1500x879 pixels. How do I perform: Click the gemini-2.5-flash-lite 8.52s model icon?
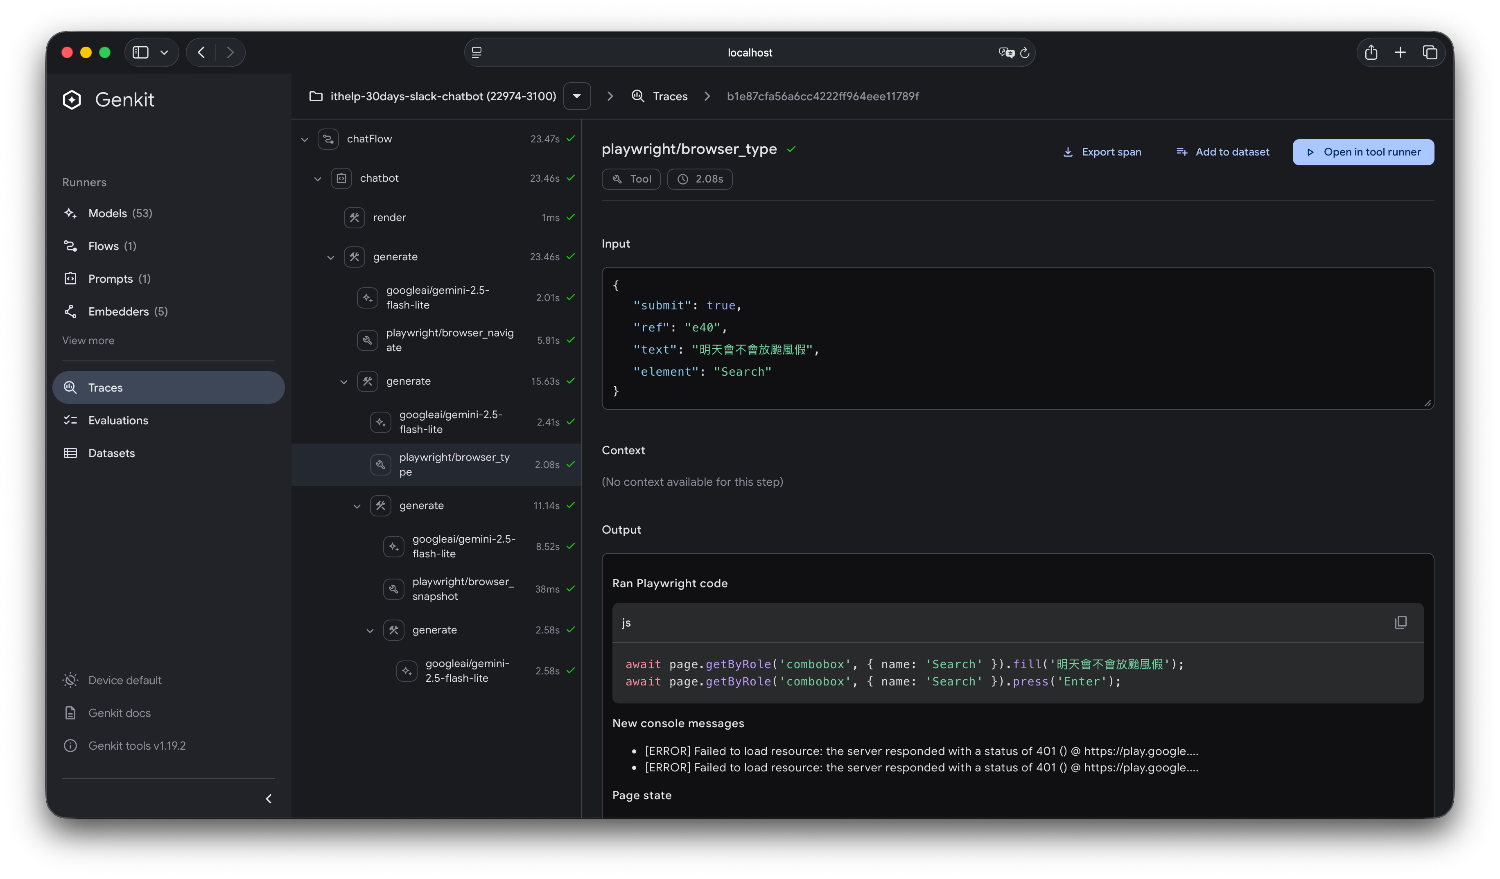pyautogui.click(x=393, y=547)
